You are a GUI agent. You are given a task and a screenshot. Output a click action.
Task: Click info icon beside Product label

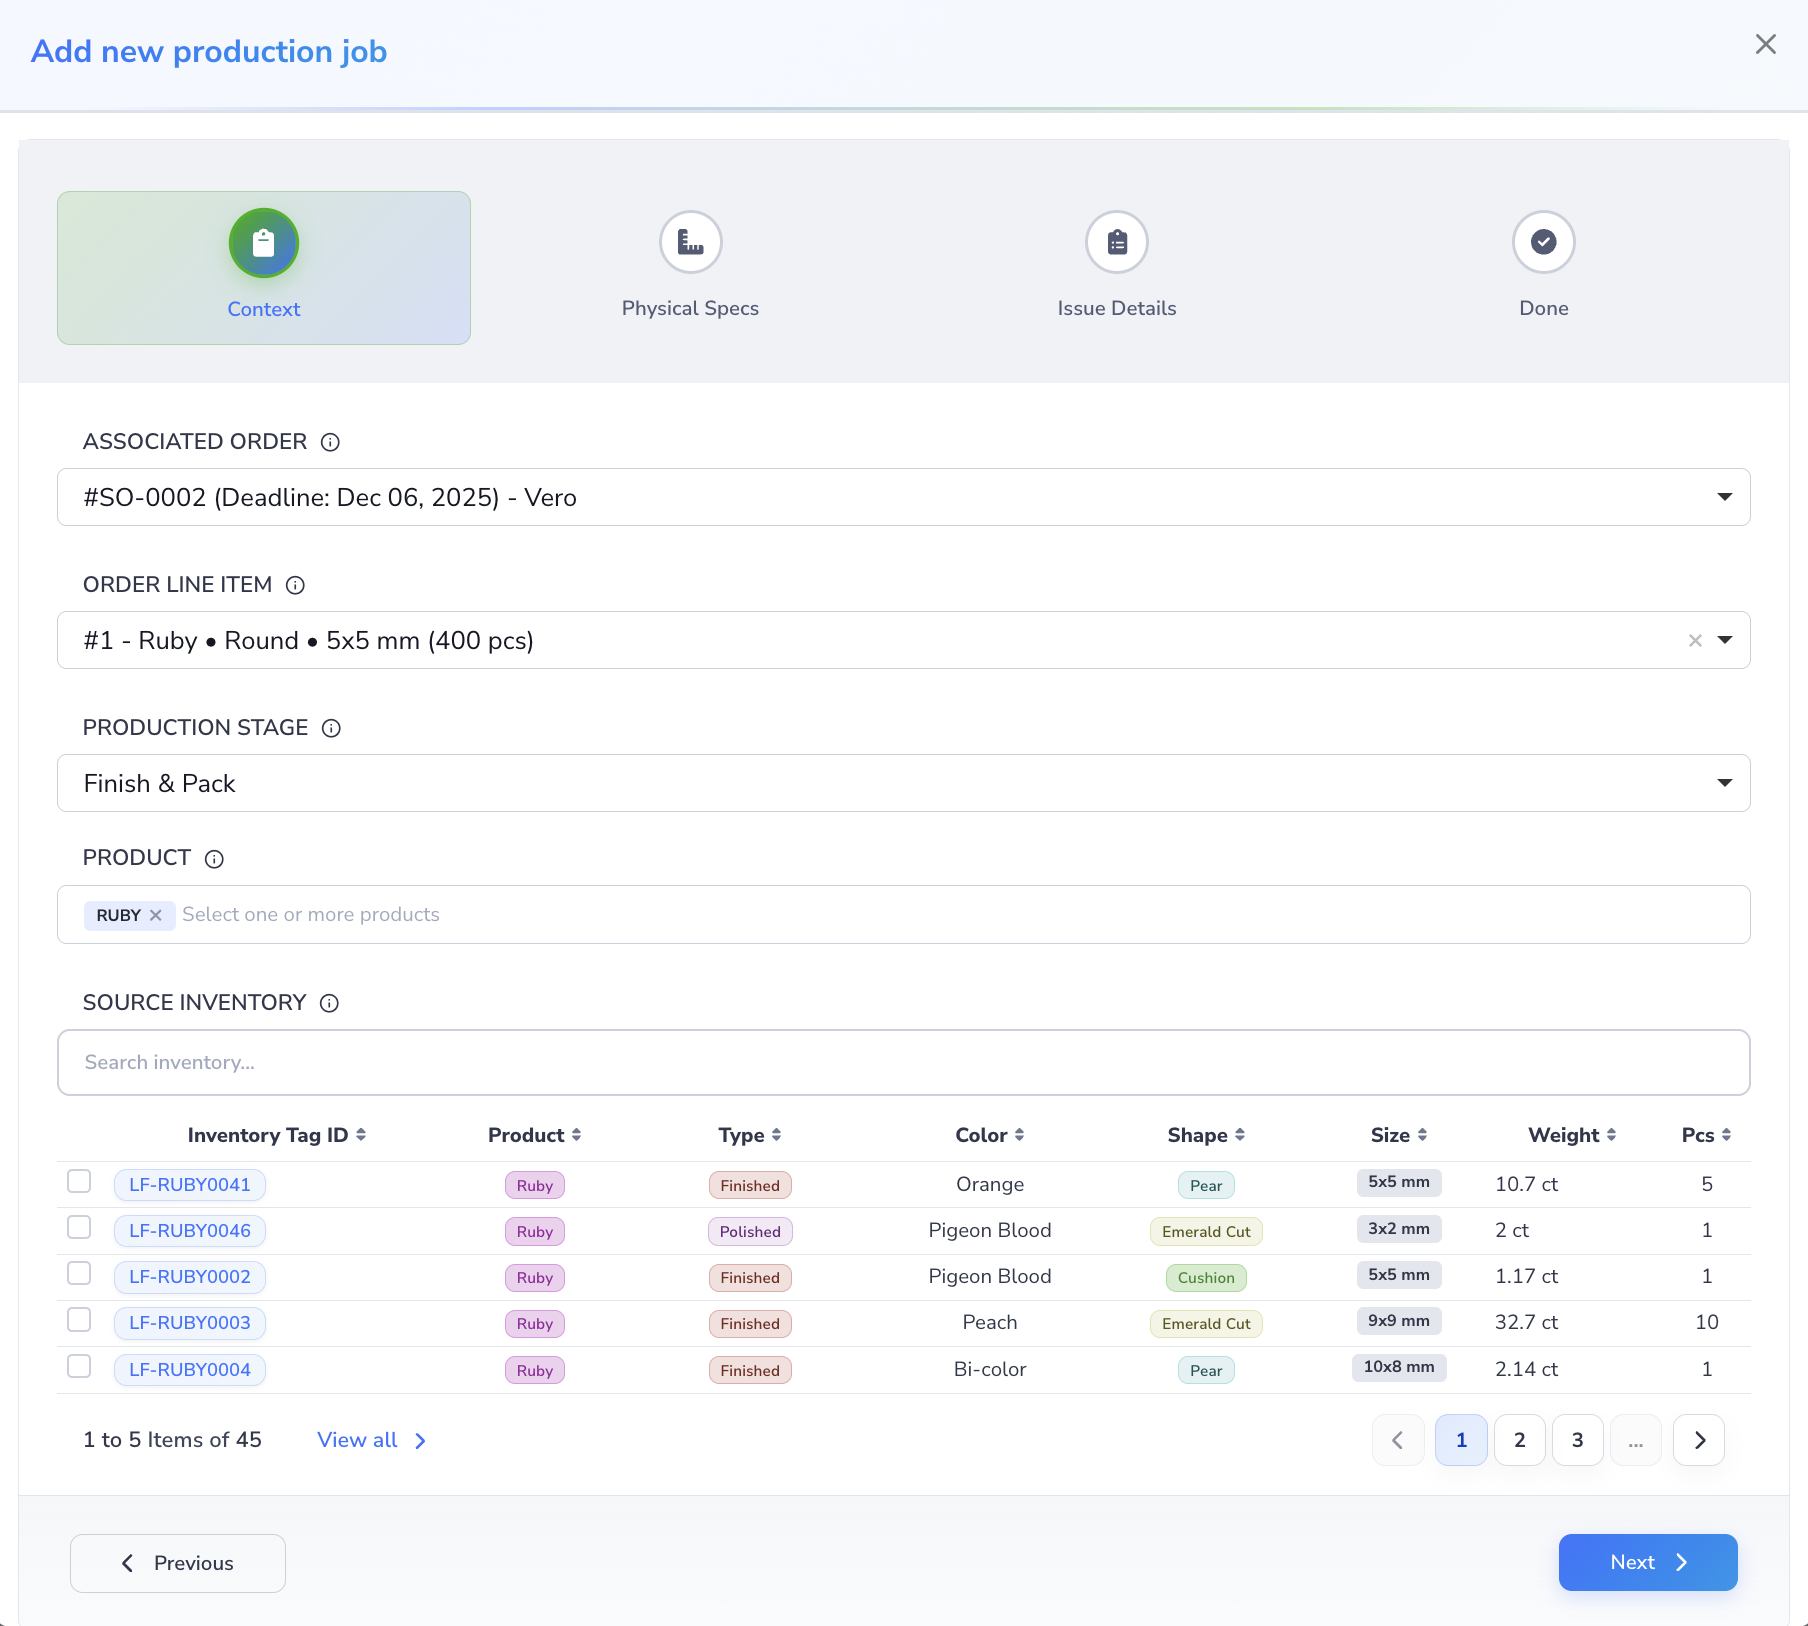coord(214,859)
